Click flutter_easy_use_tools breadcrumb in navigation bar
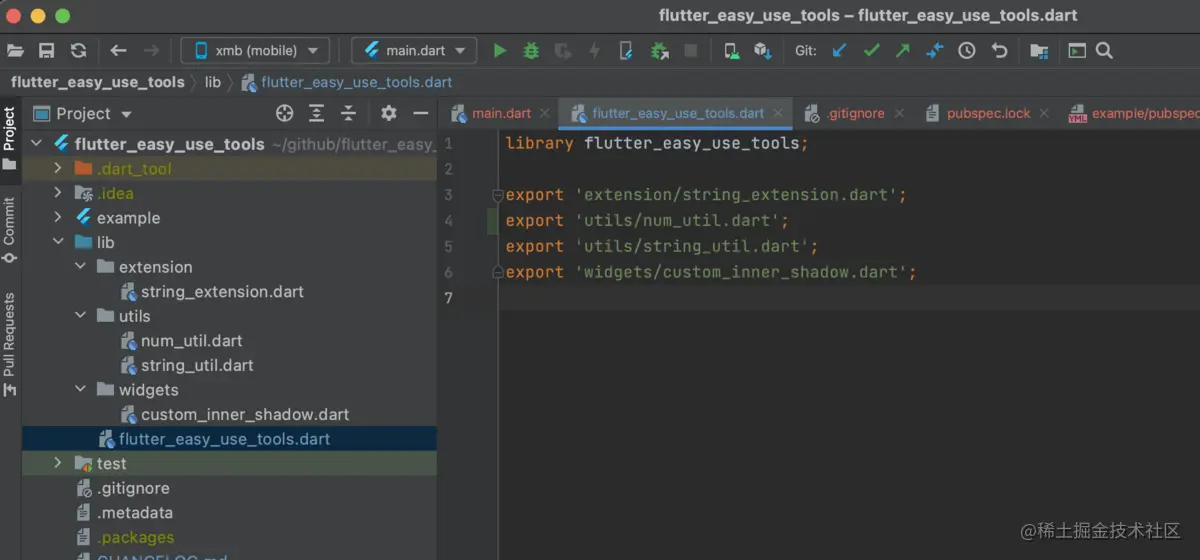The image size is (1200, 560). [98, 82]
